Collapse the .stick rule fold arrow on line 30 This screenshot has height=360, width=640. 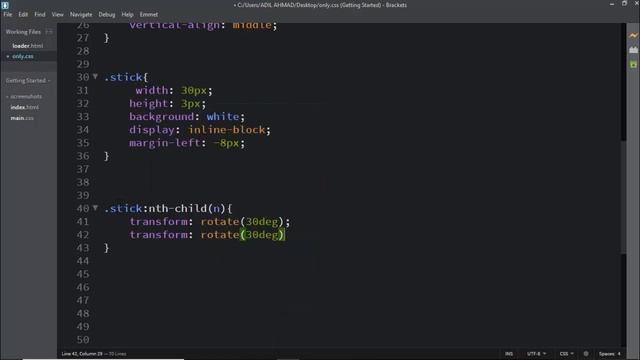tap(95, 76)
